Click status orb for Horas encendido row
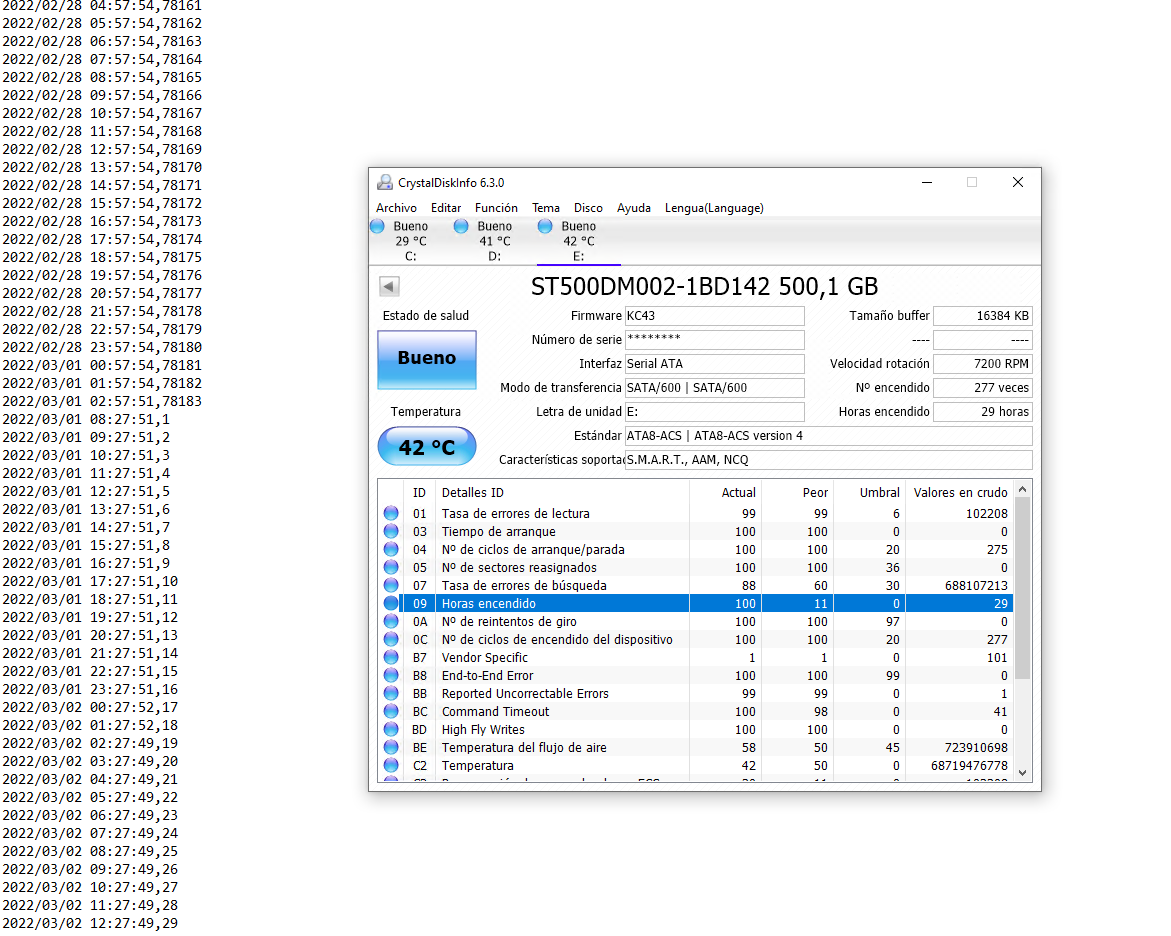Viewport: 1171px width, 936px height. tap(391, 603)
